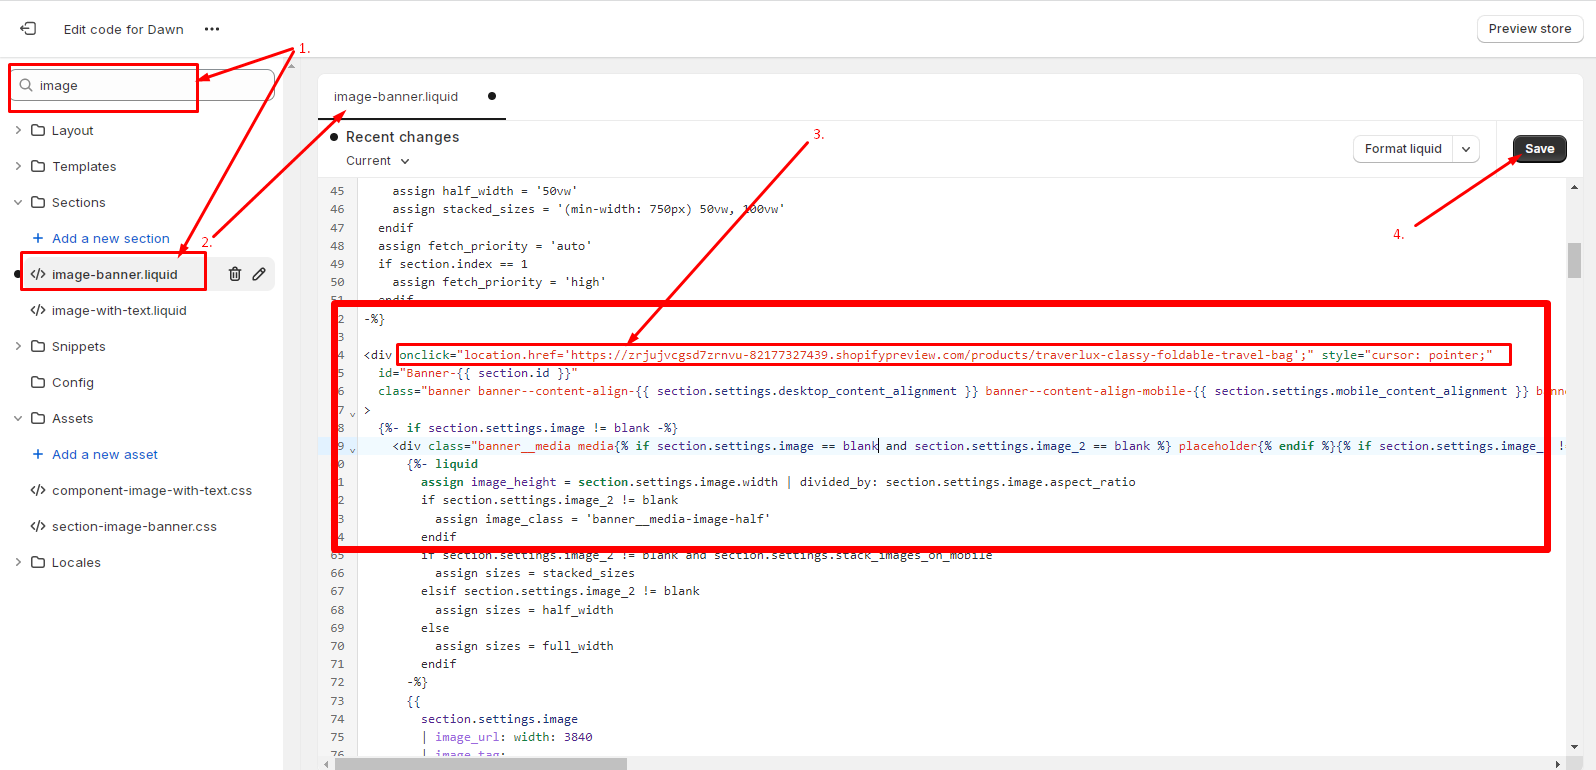The image size is (1596, 770).
Task: Click code file icon for image-with-text.liquid
Action: pyautogui.click(x=38, y=311)
